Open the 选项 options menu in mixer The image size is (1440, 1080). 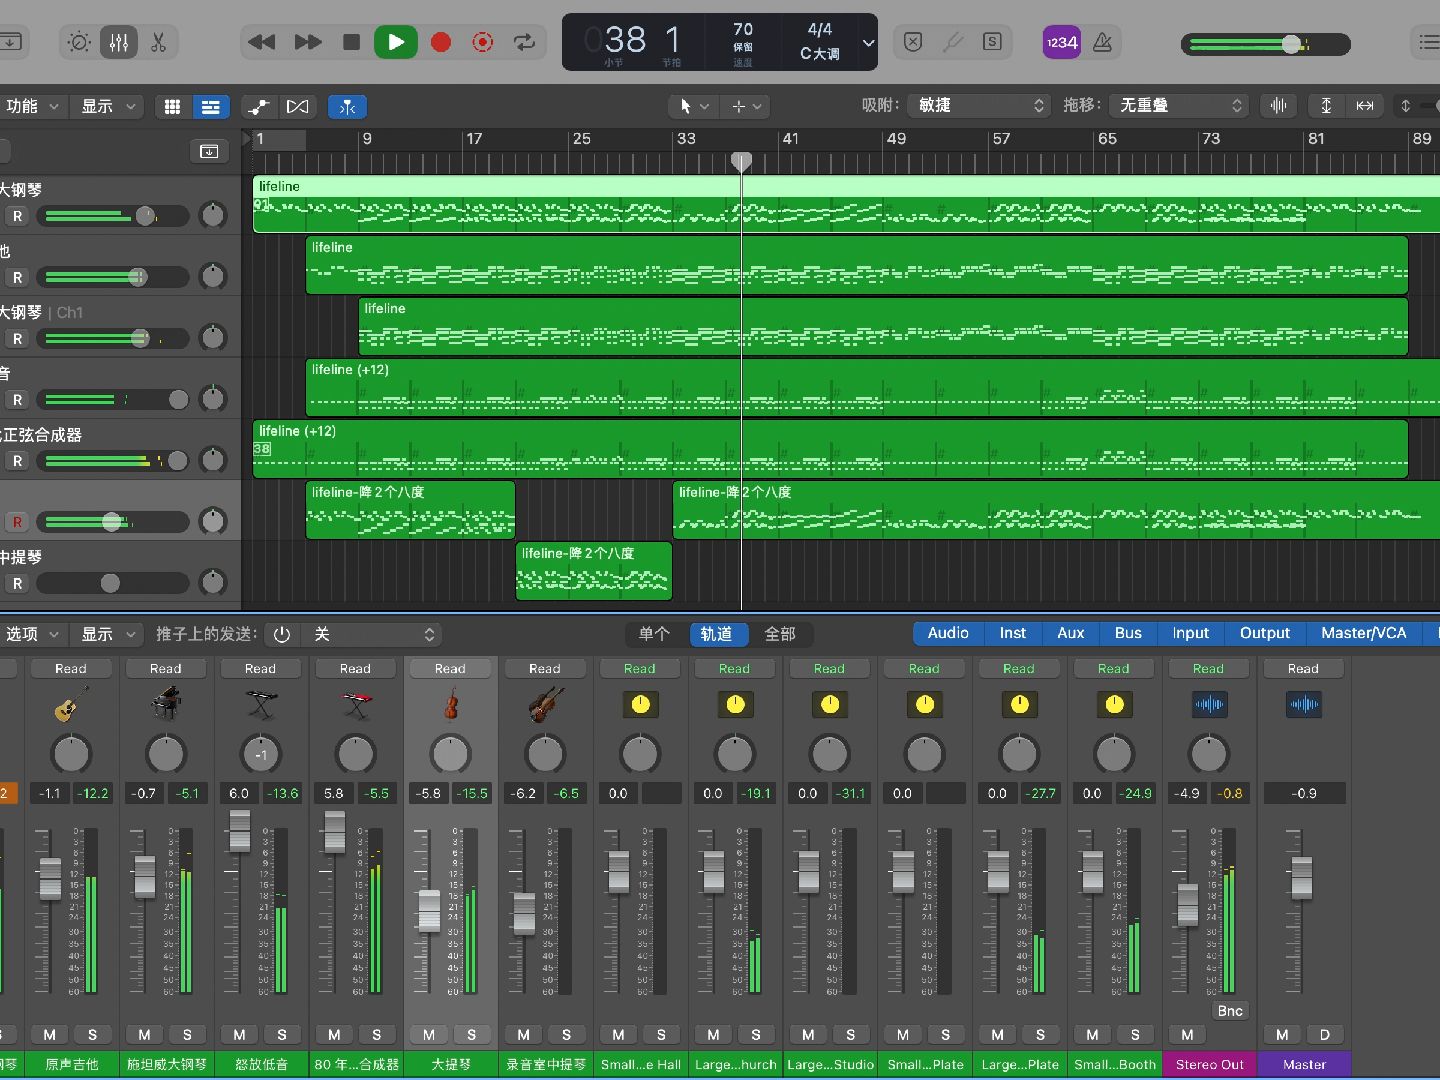coord(32,634)
